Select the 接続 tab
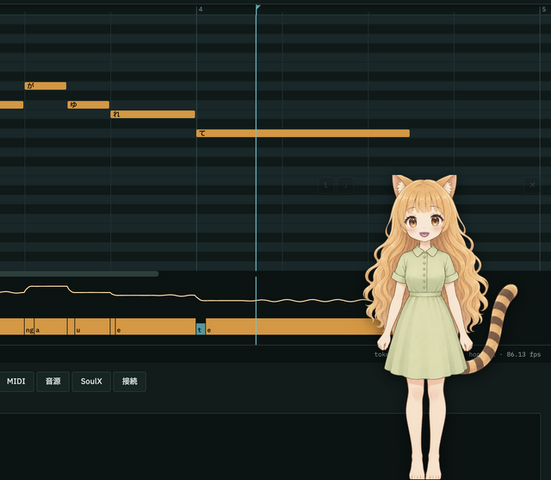 pos(130,381)
